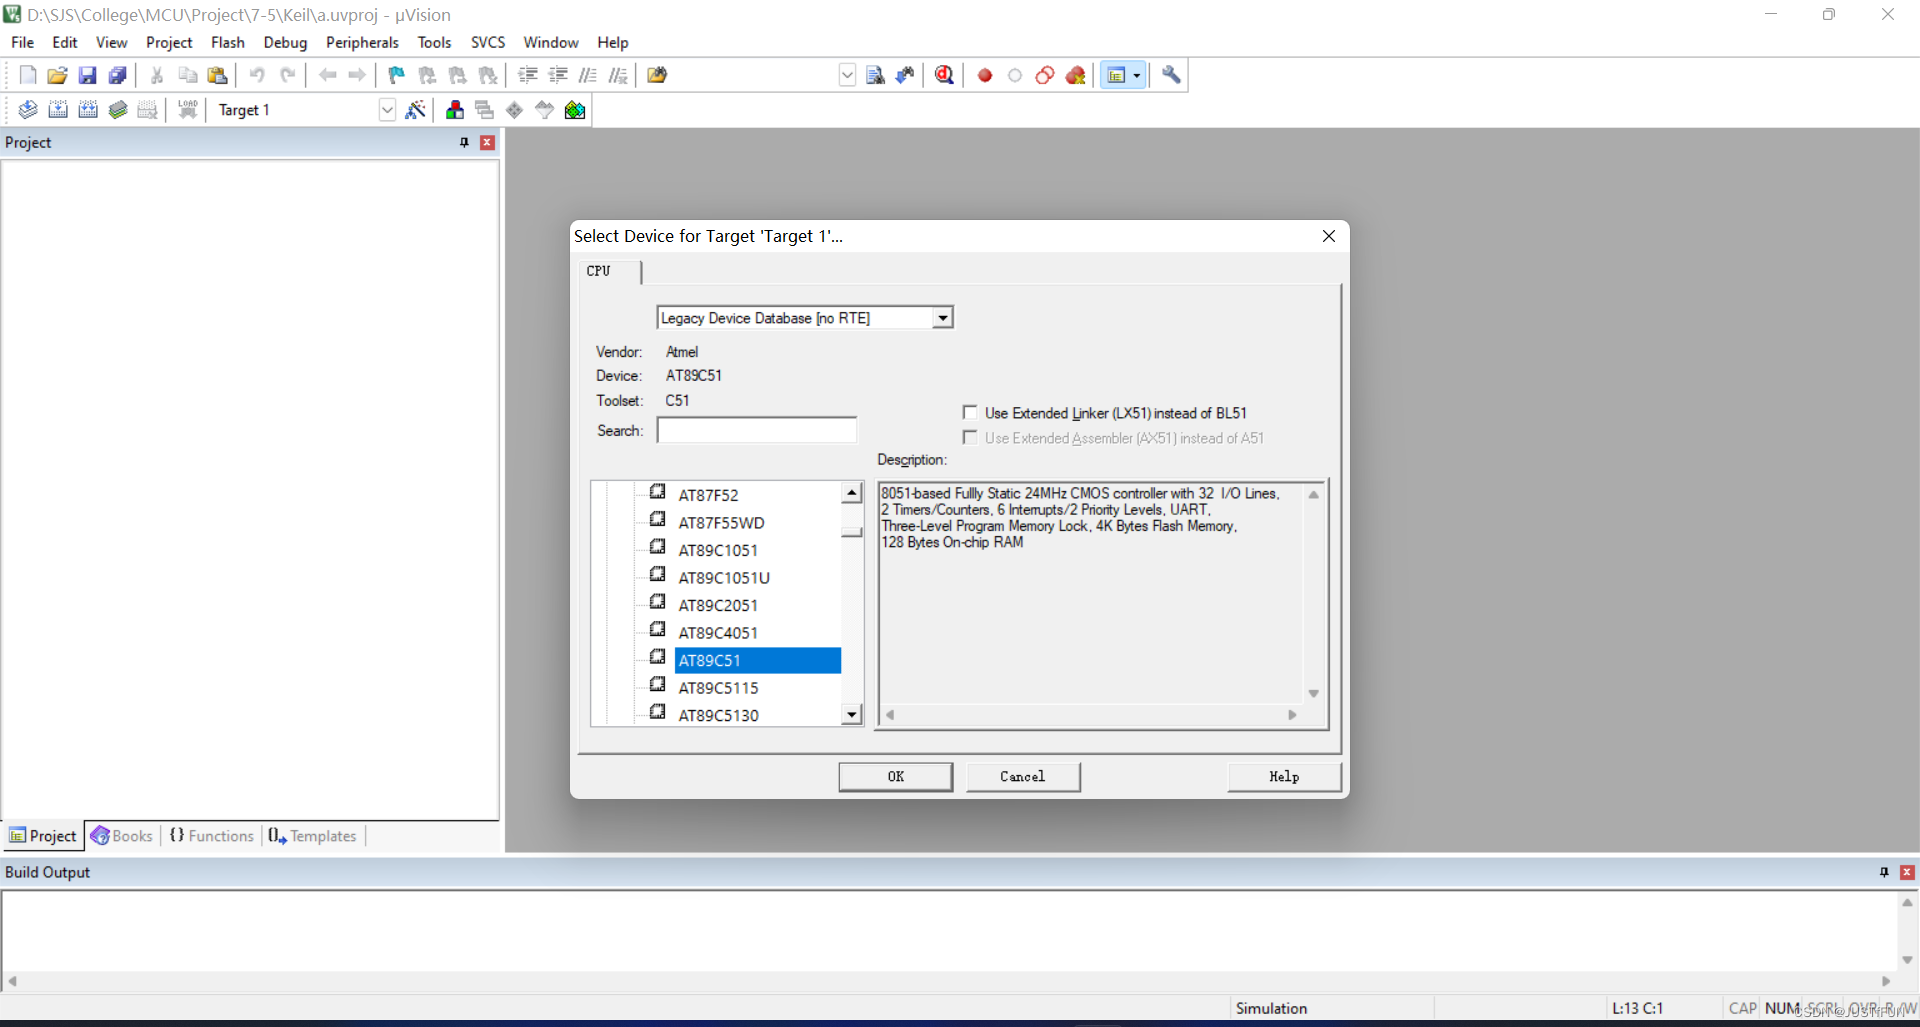1920x1027 pixels.
Task: Kill all breakpoints with the red X icon
Action: pos(1076,75)
